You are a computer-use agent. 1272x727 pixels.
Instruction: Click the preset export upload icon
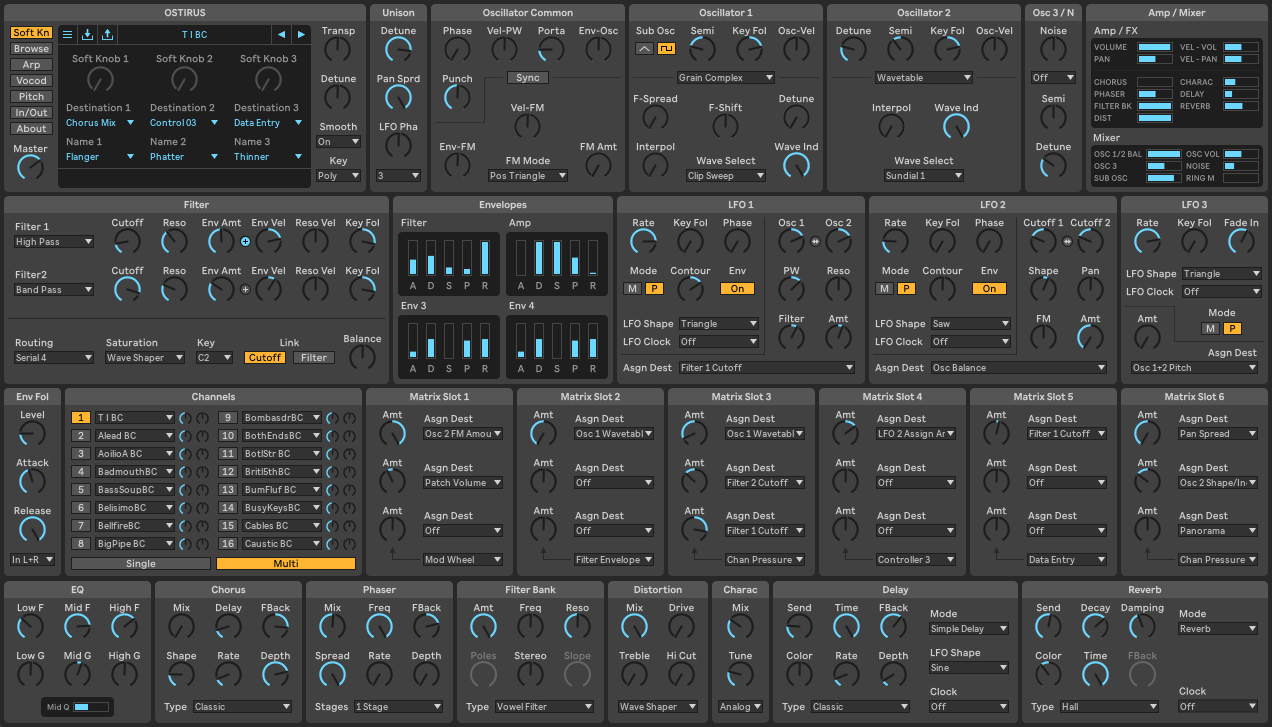tap(107, 35)
